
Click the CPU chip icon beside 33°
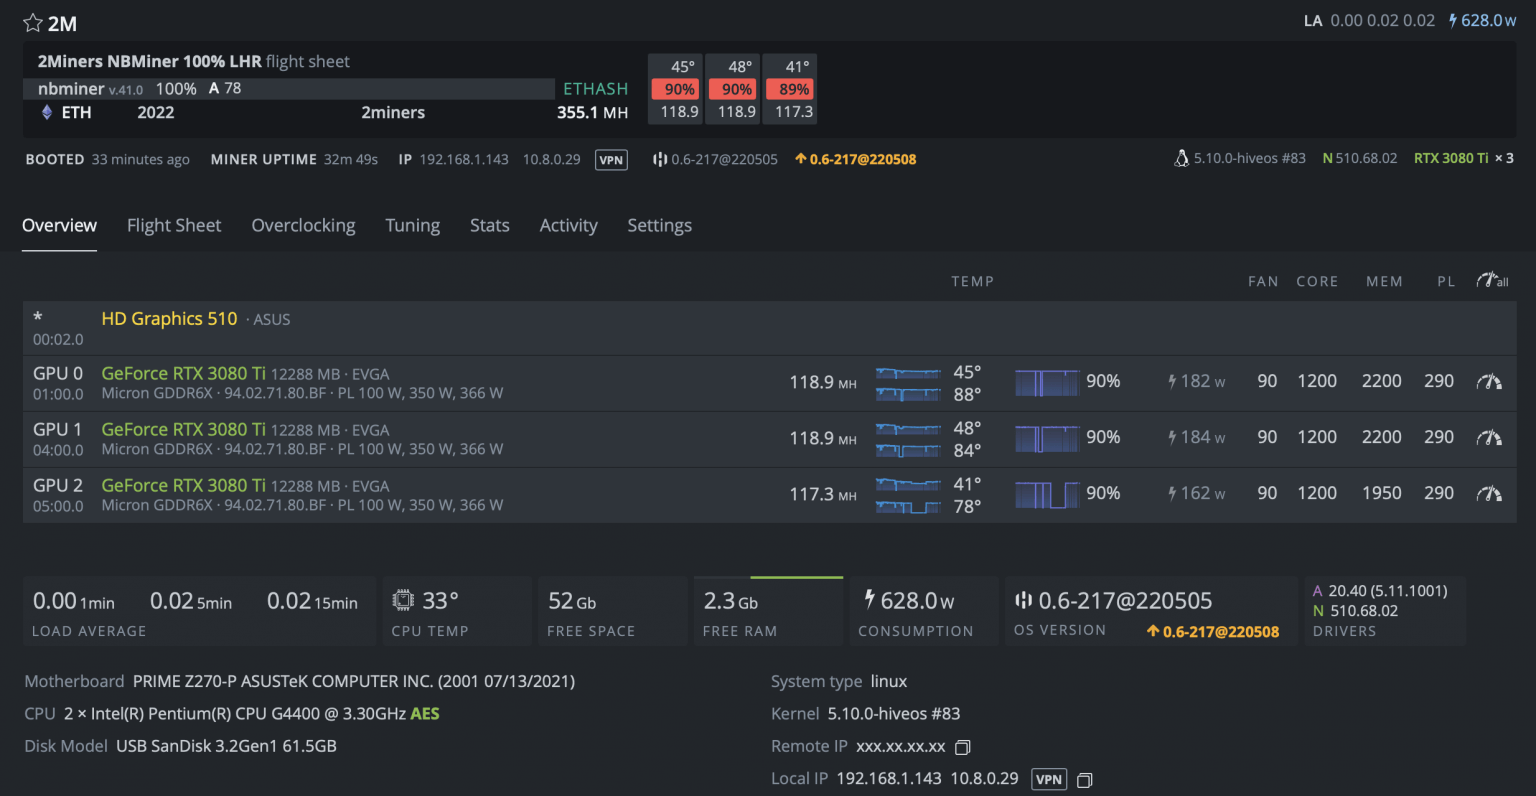(x=403, y=598)
